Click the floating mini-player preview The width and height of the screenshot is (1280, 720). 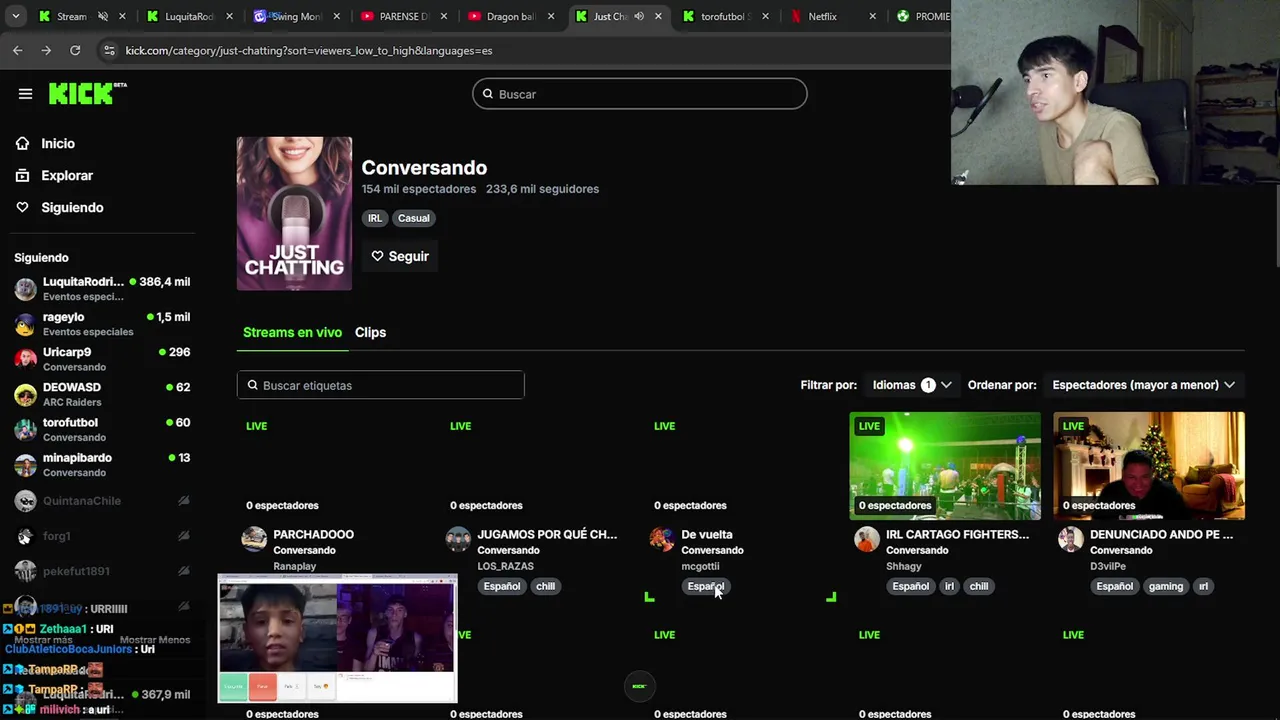coord(337,638)
